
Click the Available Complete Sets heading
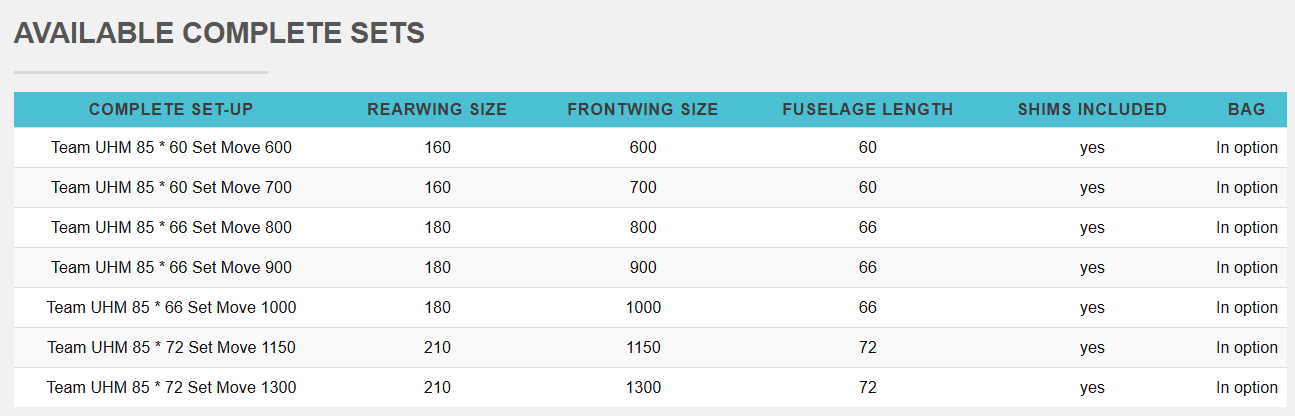[x=219, y=34]
